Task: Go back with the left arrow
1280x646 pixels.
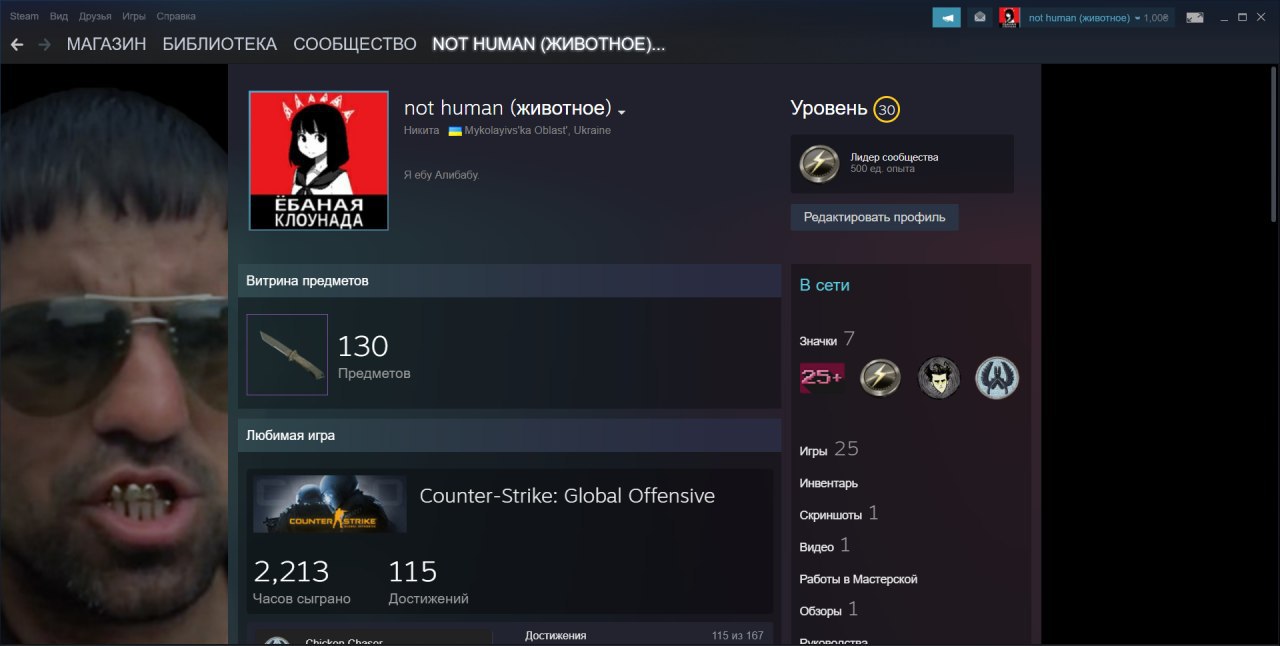Action: click(x=17, y=45)
